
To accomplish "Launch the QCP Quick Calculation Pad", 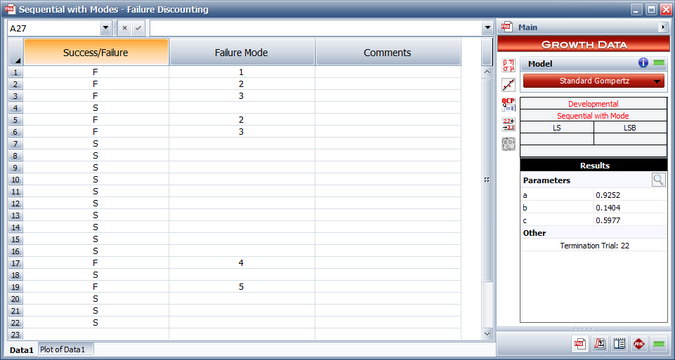I will (x=508, y=105).
